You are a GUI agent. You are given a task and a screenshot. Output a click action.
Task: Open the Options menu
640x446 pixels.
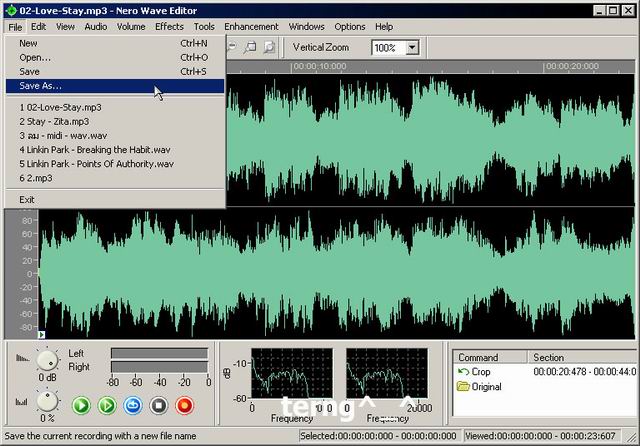pos(350,27)
